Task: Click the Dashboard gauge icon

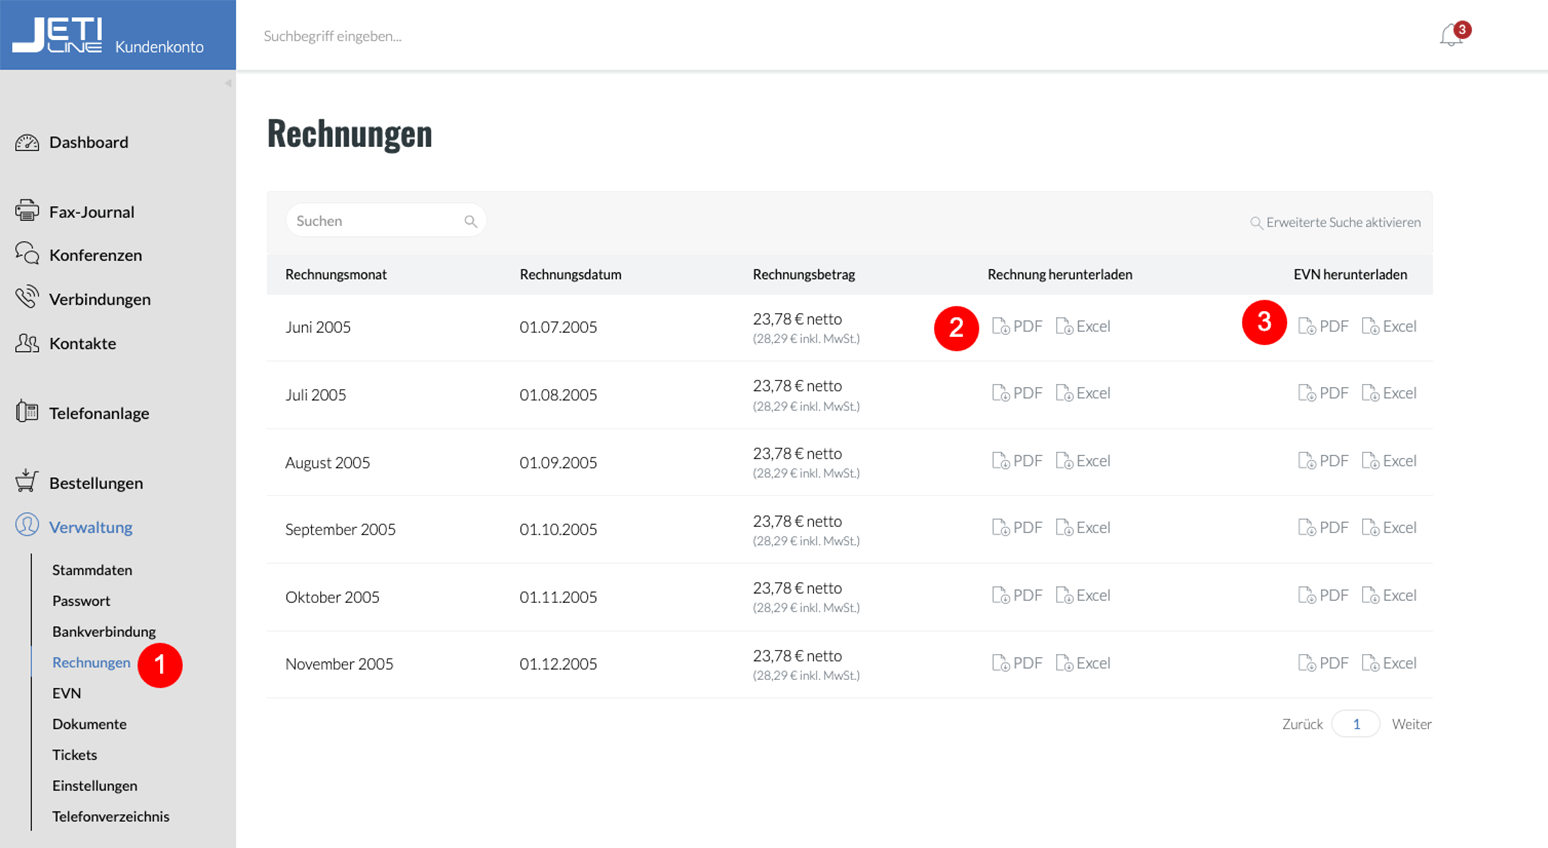Action: (x=27, y=143)
